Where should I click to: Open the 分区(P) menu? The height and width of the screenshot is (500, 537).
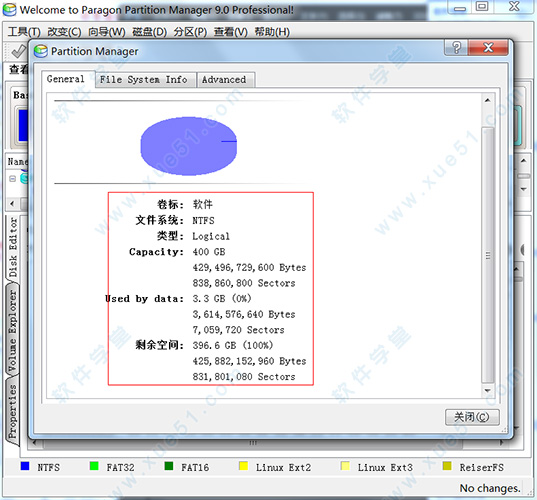(190, 32)
